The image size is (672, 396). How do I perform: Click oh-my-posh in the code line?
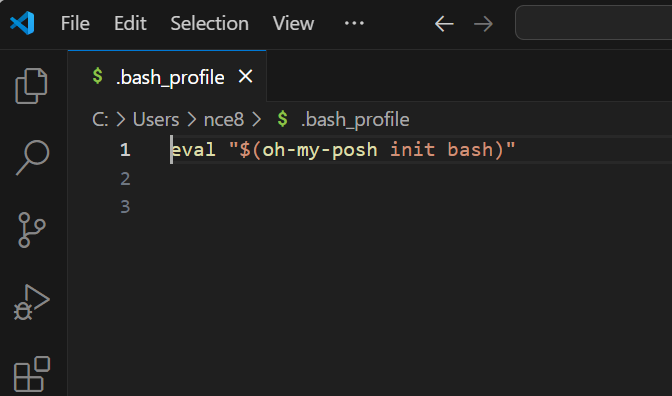[320, 150]
